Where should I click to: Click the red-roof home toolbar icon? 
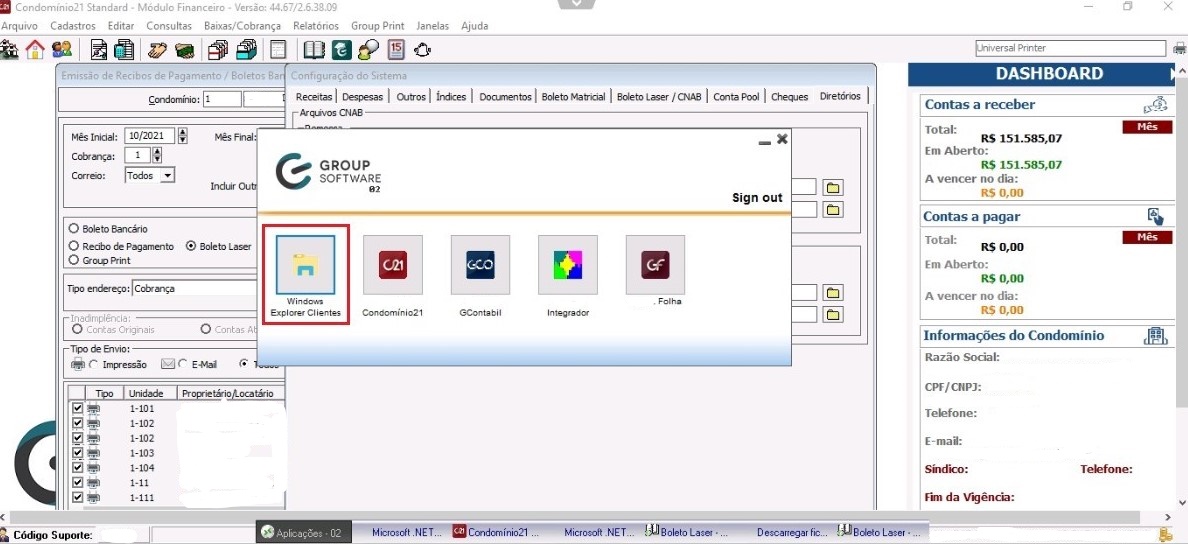coord(35,50)
